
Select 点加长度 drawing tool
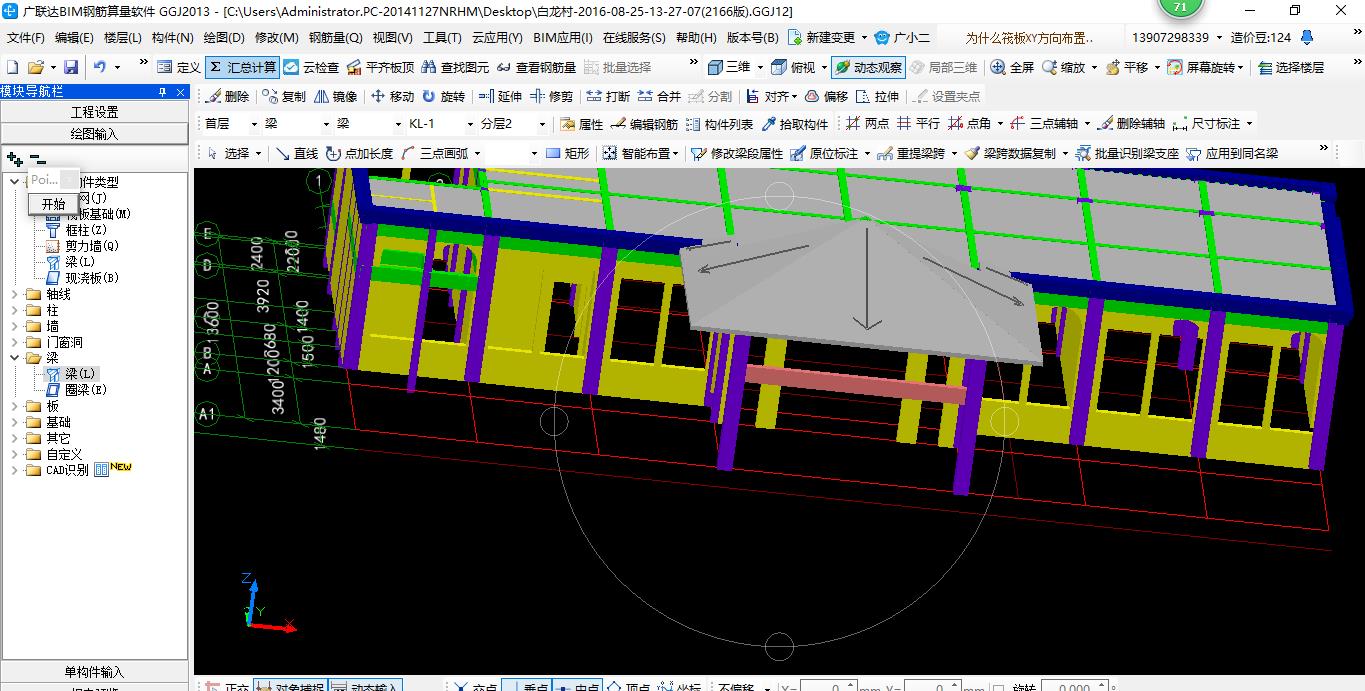[359, 153]
